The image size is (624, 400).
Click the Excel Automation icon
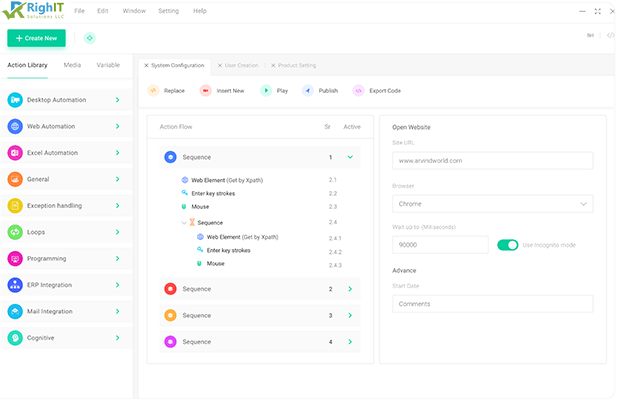(15, 153)
